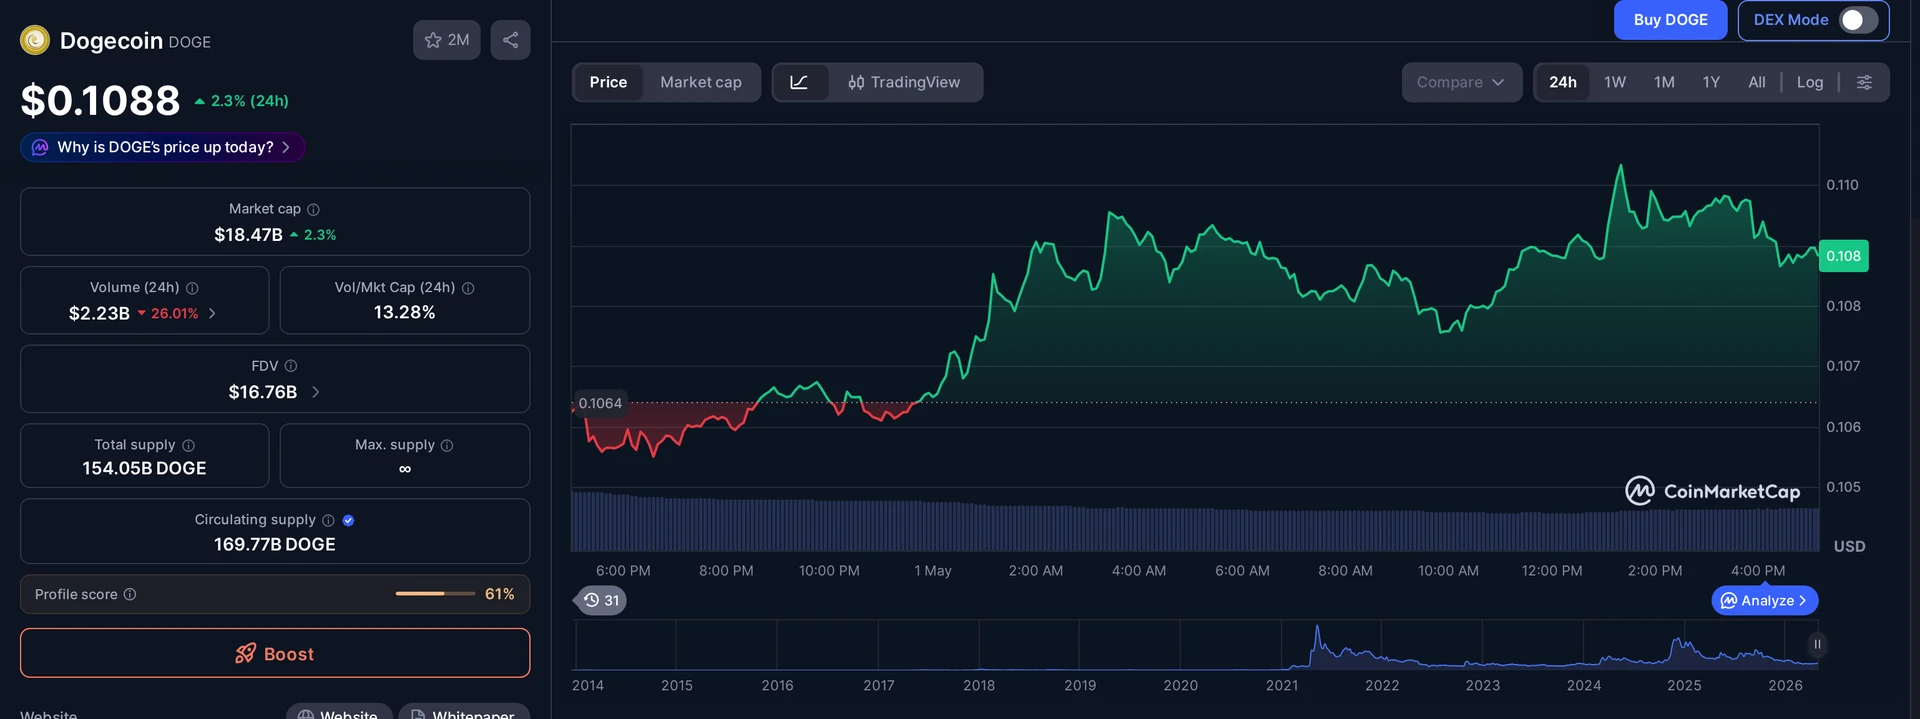Click the verified circulating supply badge
This screenshot has height=719, width=1920.
(x=348, y=520)
